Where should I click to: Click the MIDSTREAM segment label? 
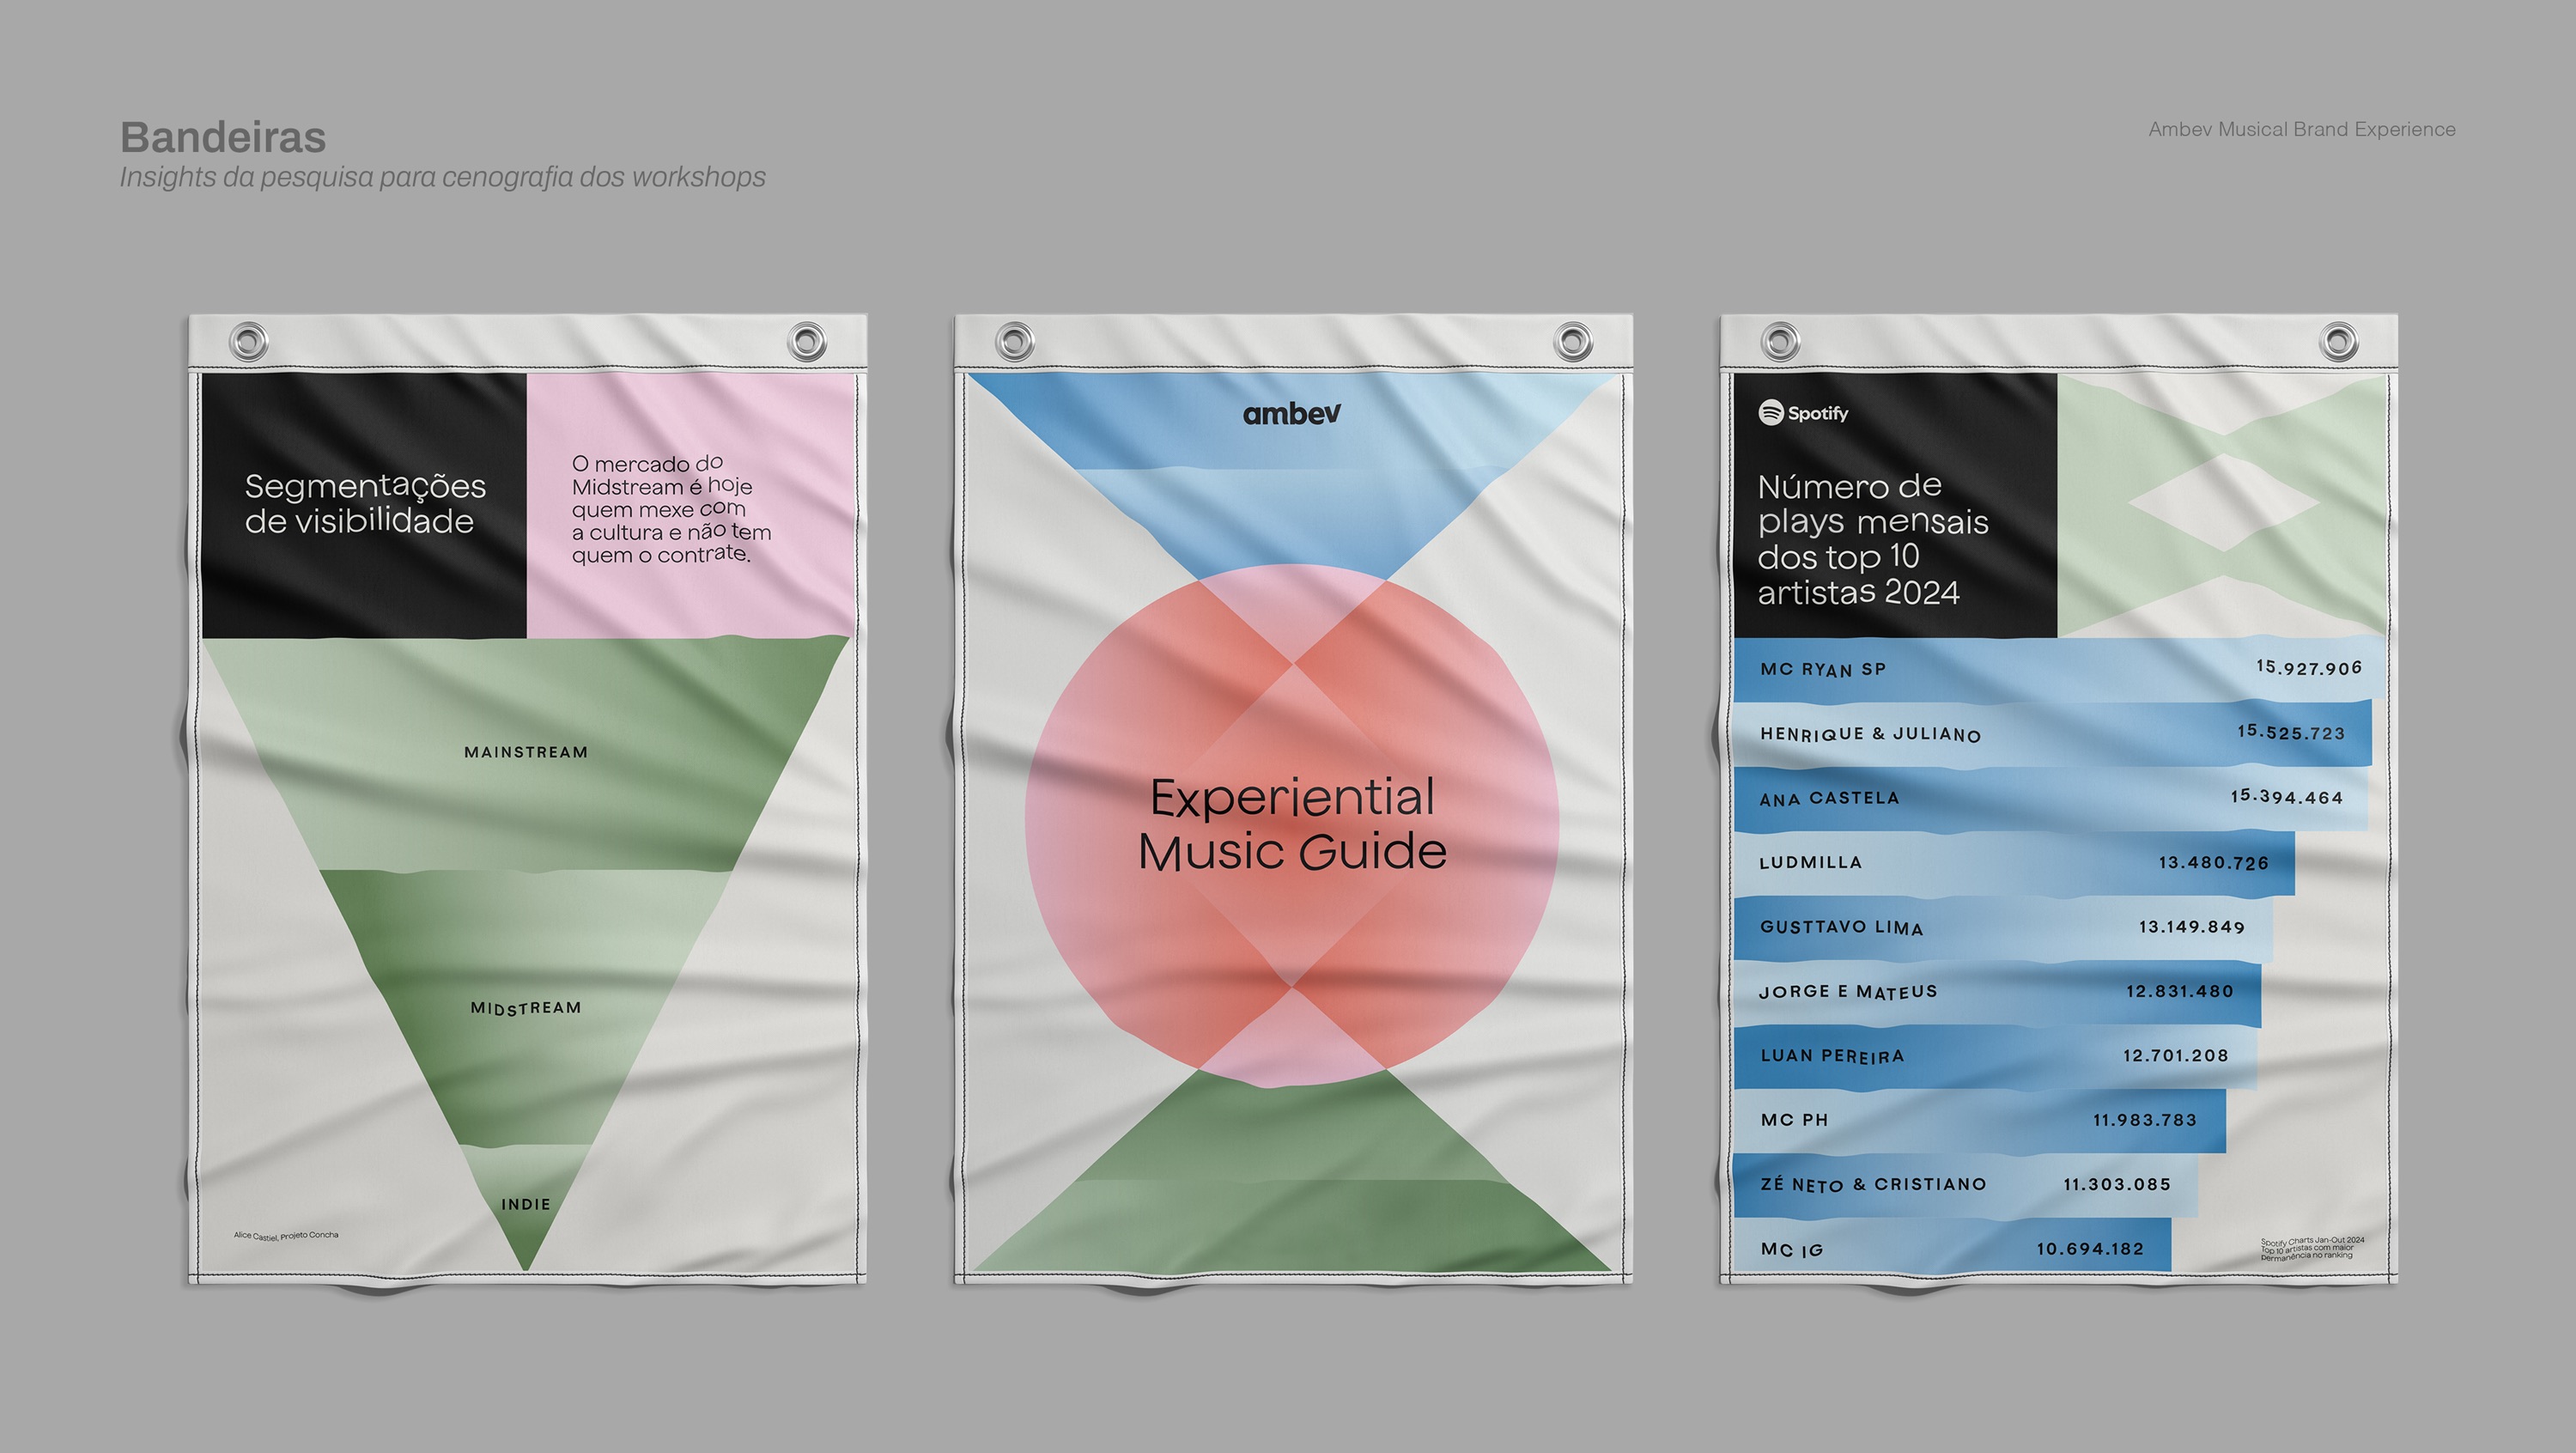(x=526, y=1008)
